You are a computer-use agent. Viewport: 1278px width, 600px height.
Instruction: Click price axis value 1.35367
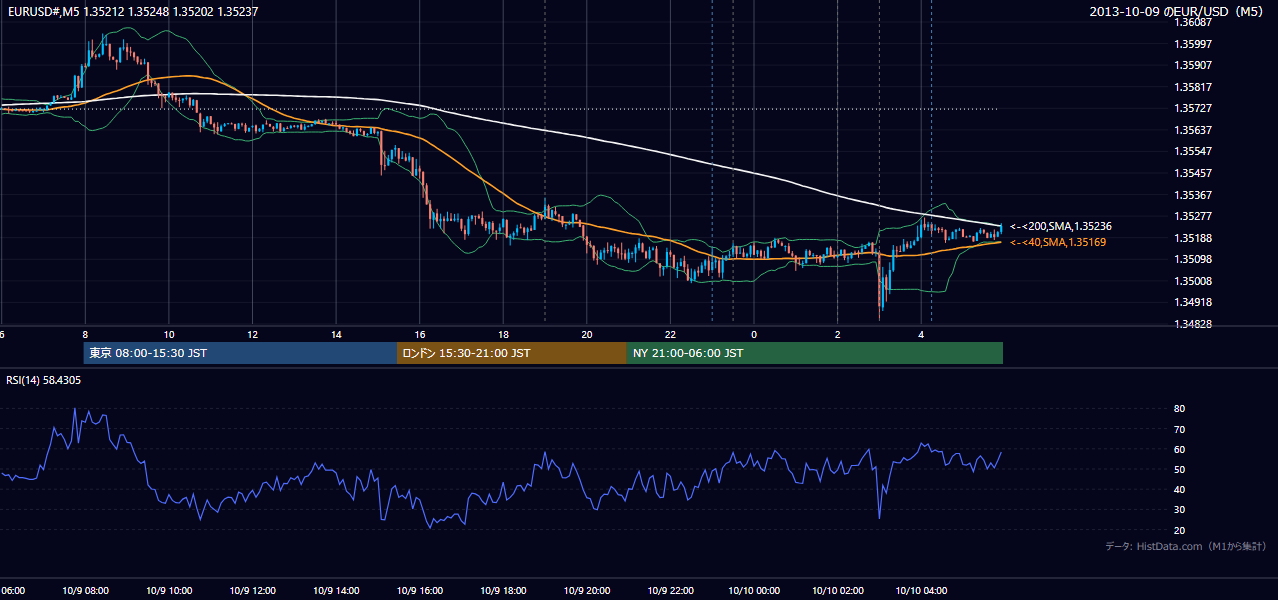click(1194, 195)
